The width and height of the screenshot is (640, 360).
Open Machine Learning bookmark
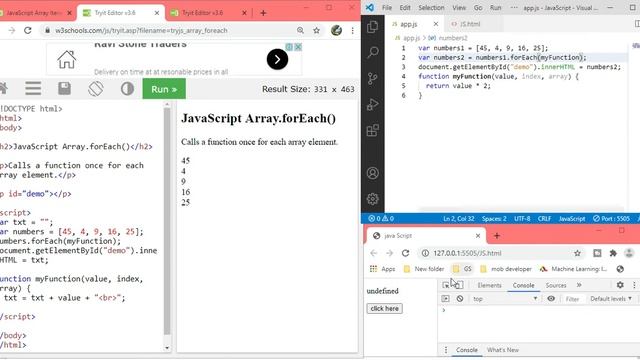click(573, 269)
